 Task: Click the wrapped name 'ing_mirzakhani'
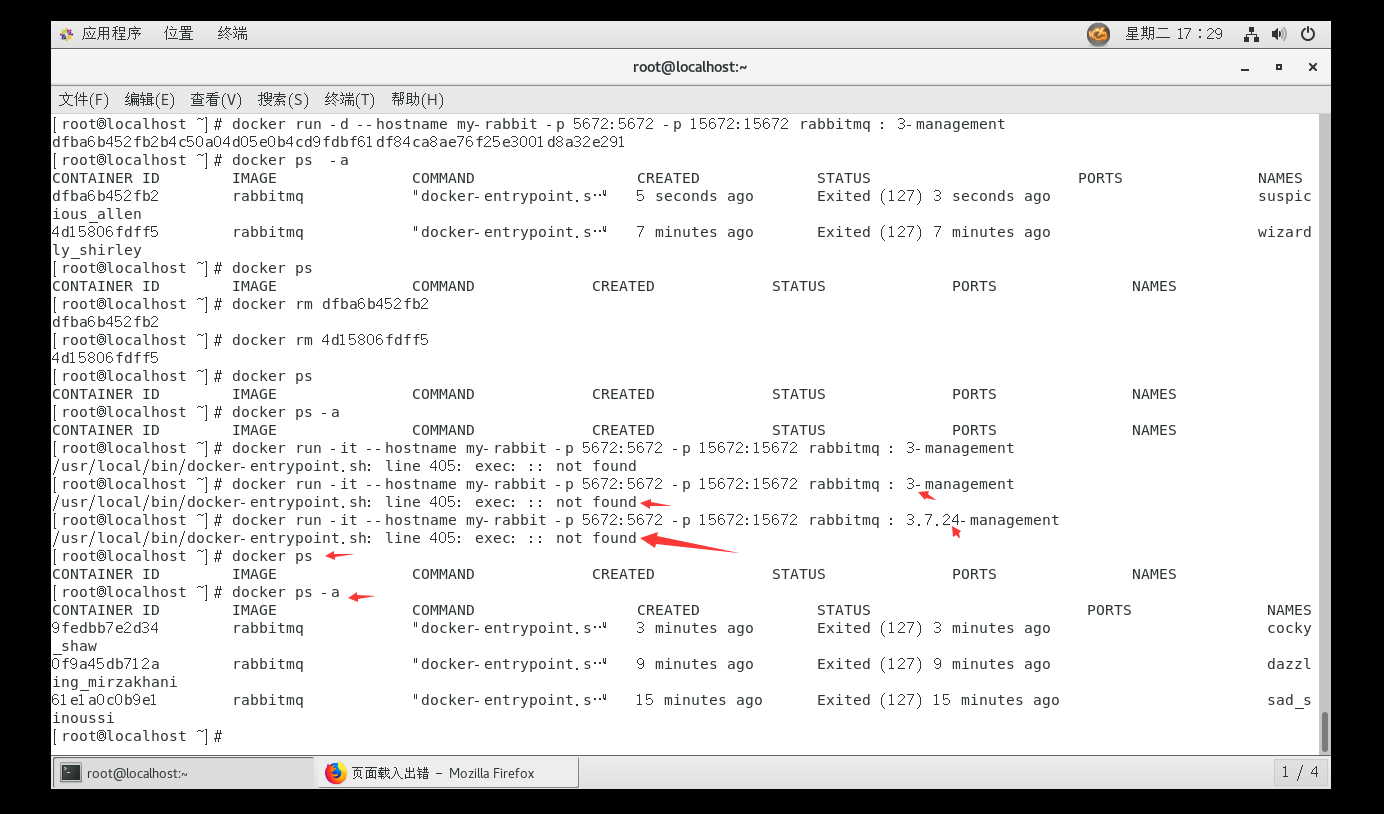(115, 682)
